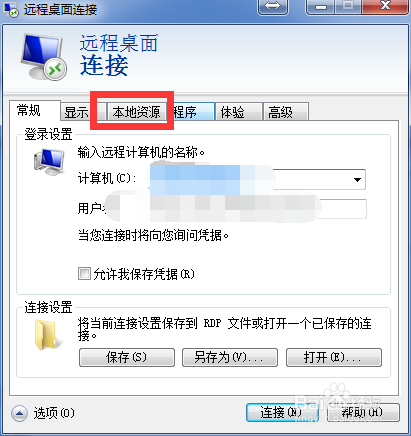Viewport: 411px width, 436px height.
Task: Click the folder icon in 连接设置
Action: (45, 335)
